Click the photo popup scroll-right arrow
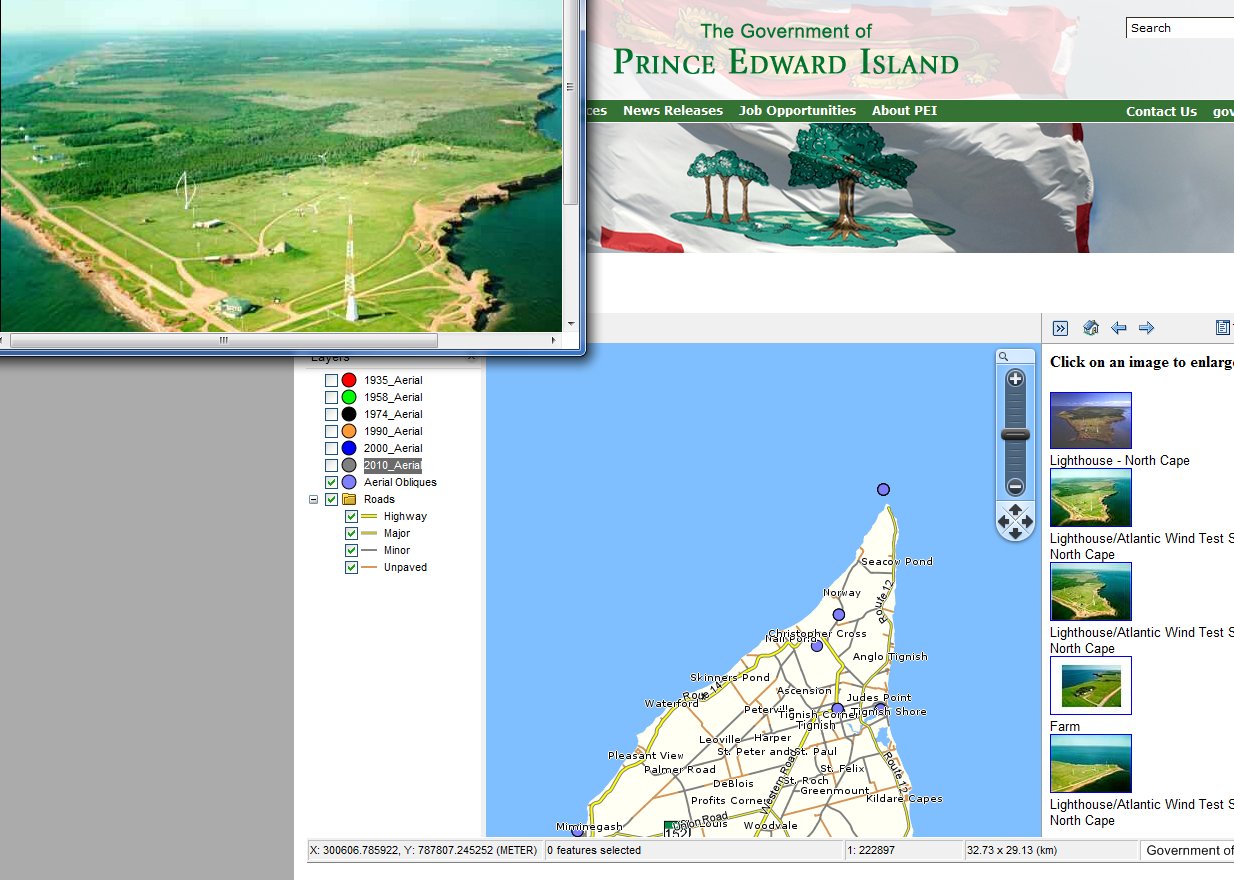 (555, 341)
